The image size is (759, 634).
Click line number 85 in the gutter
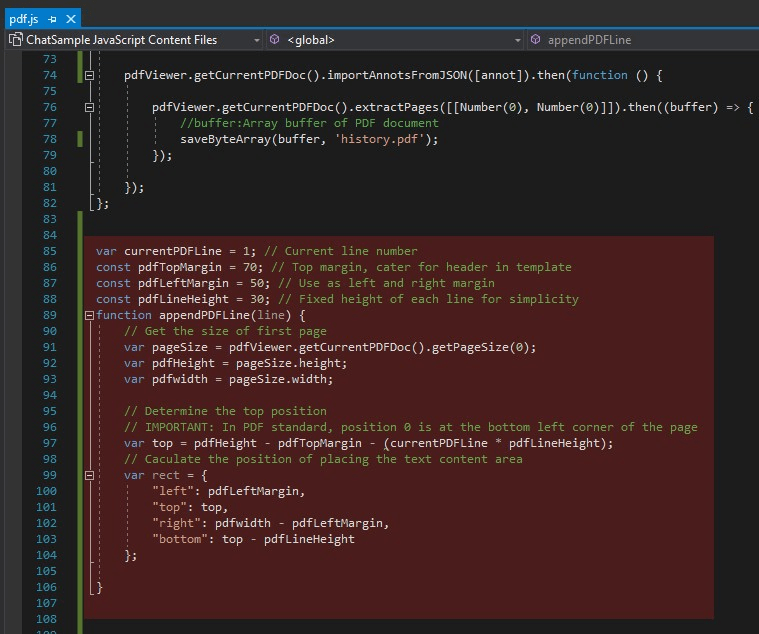tap(50, 251)
